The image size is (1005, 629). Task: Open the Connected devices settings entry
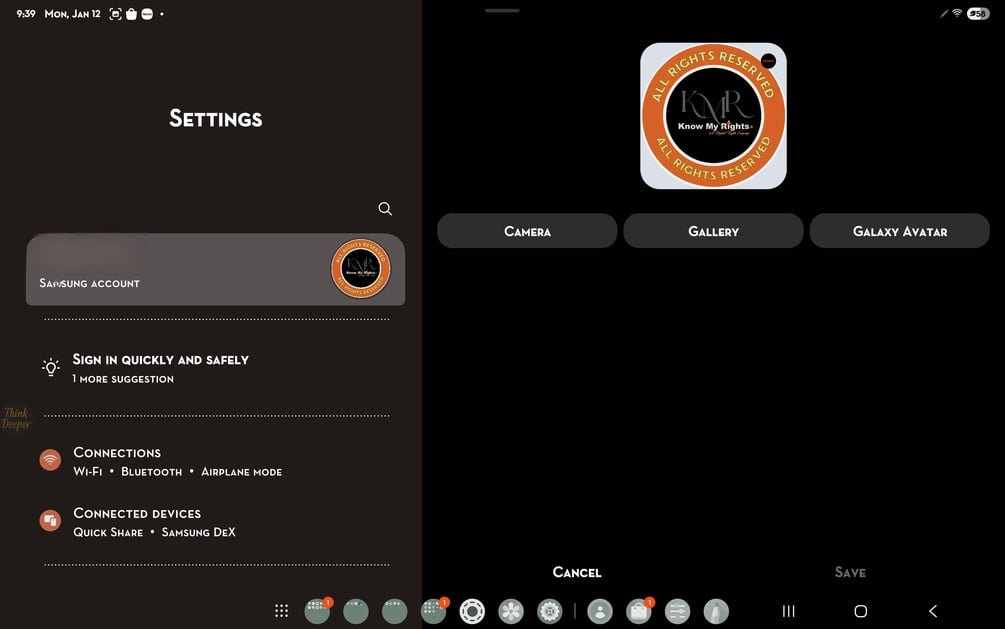tap(215, 522)
